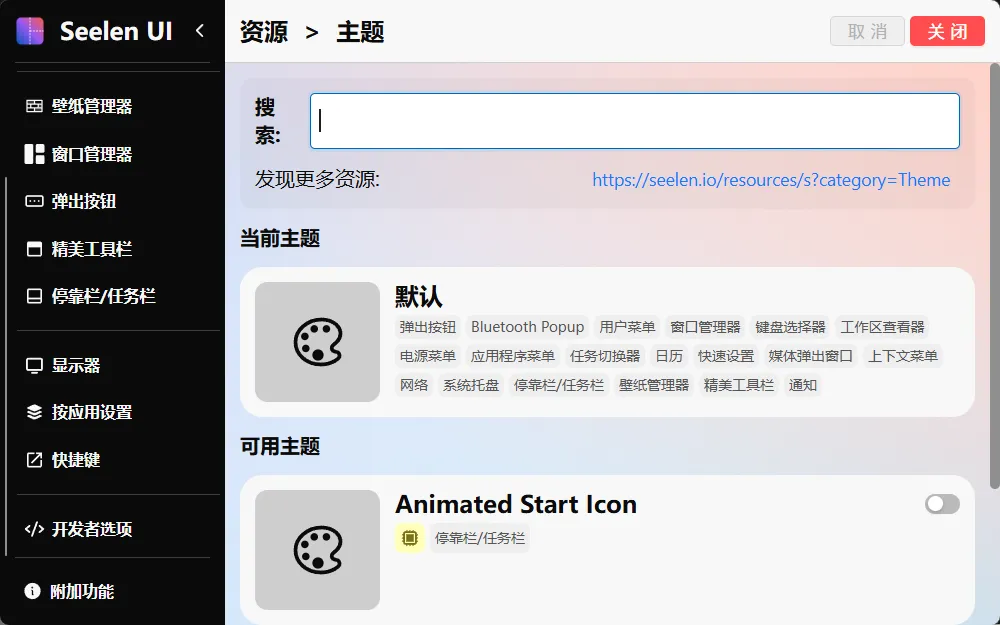Click the 显示器 monitor icon
This screenshot has width=1000, height=625.
tap(34, 365)
